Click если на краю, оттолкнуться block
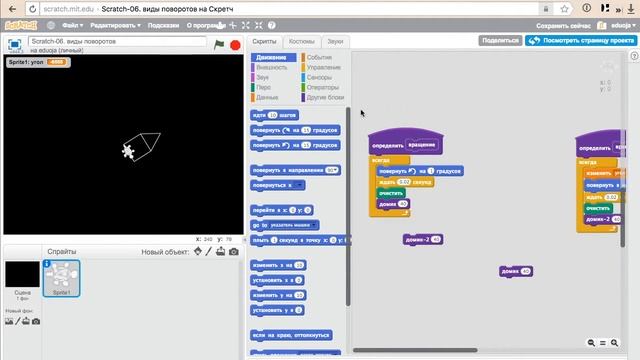 pyautogui.click(x=291, y=335)
